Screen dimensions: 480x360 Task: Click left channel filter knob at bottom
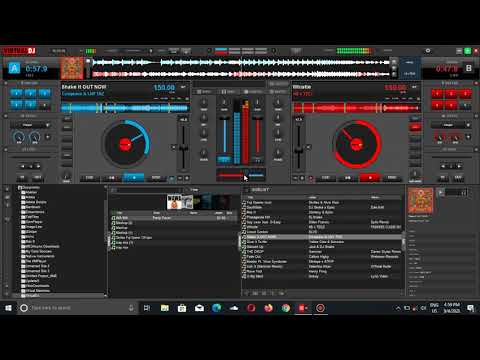pos(204,153)
